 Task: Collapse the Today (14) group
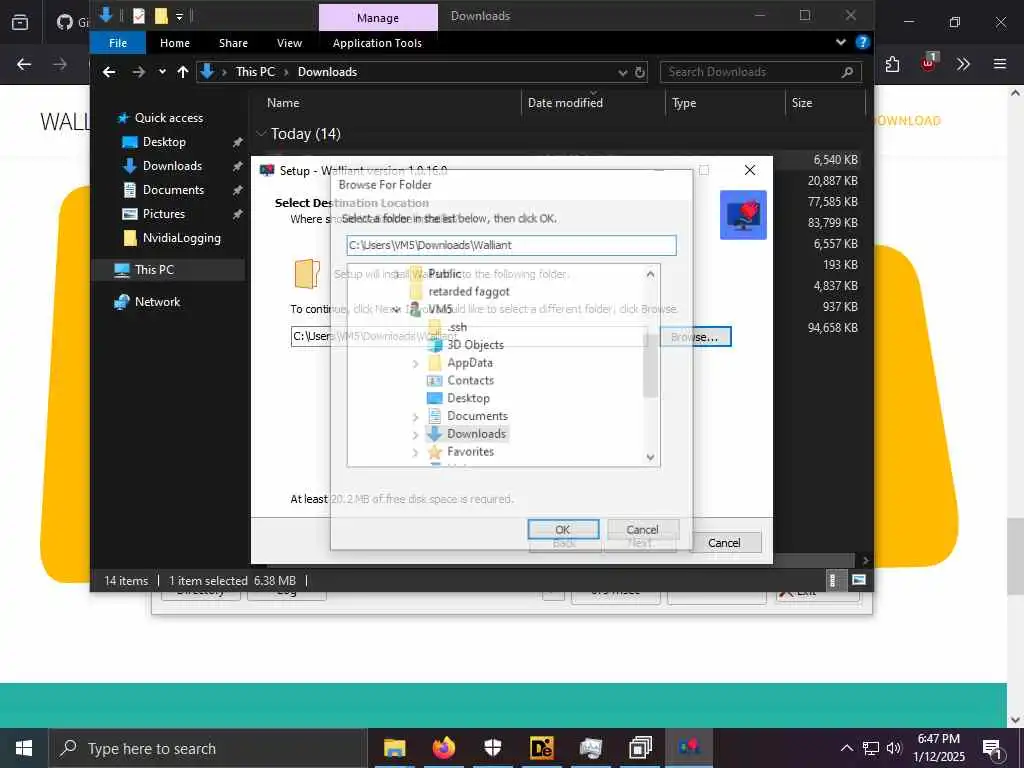[262, 134]
